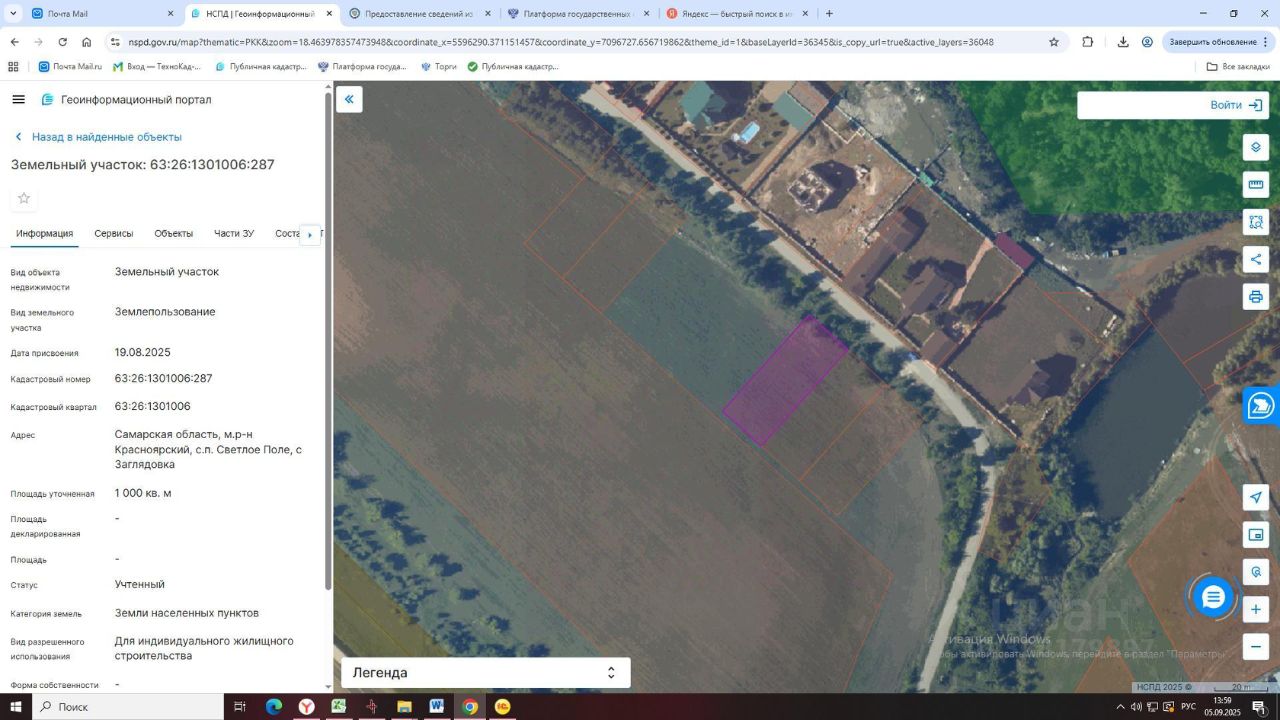Click the map object identify button

coord(1256,572)
